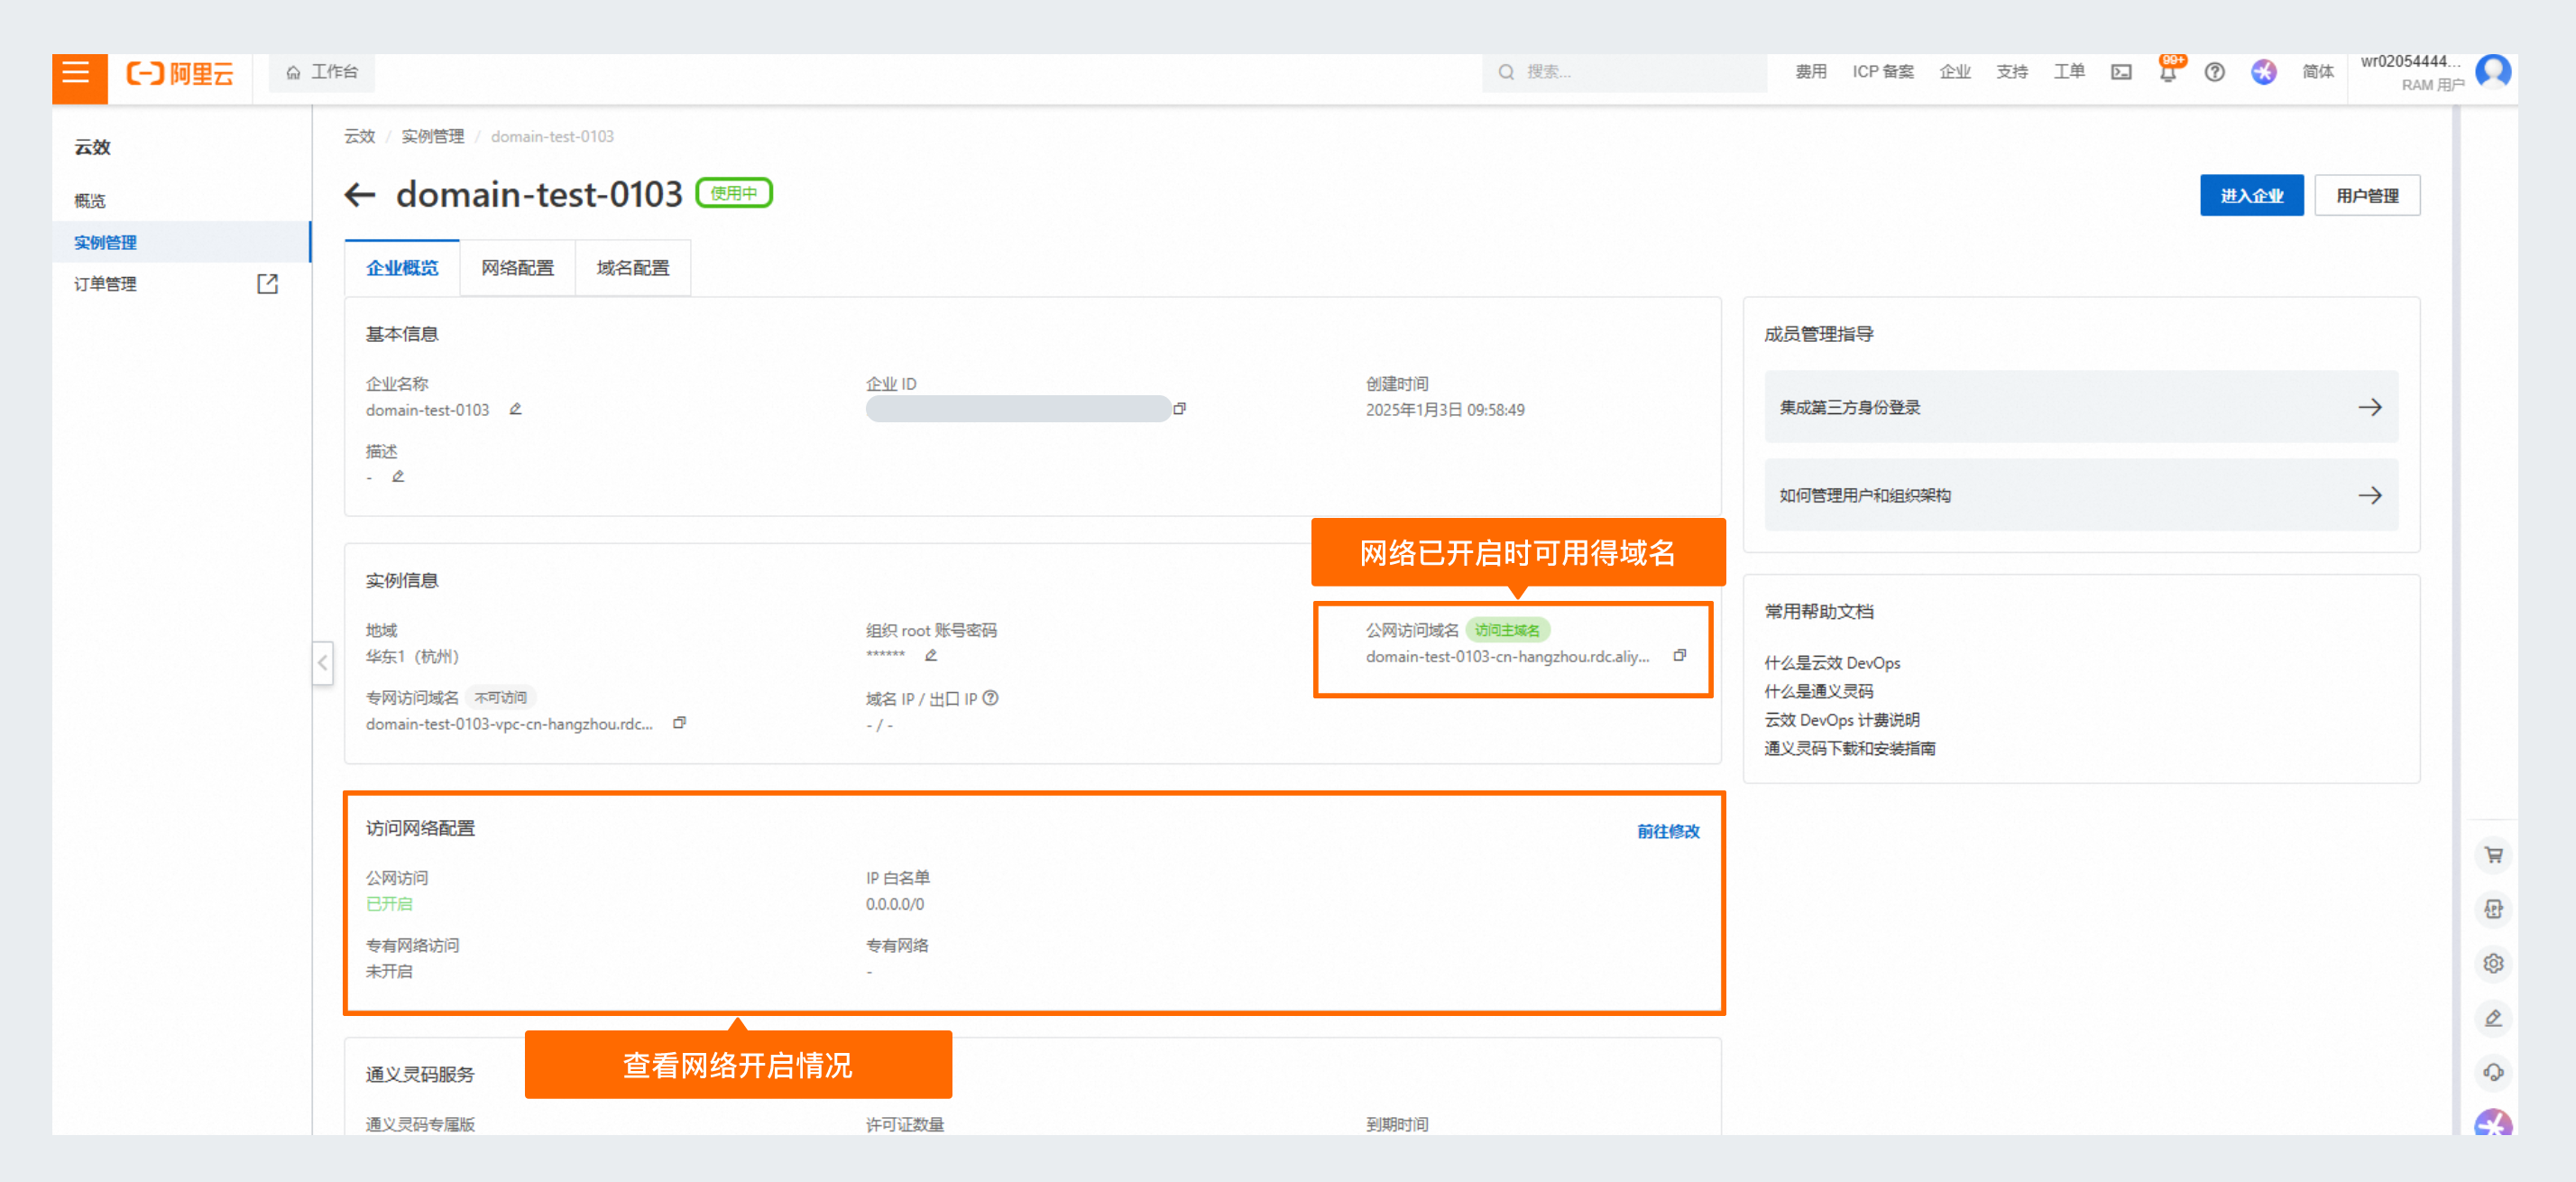Image resolution: width=2576 pixels, height=1182 pixels.
Task: Open 云效 DevOps 计费说明 doc
Action: (1841, 720)
